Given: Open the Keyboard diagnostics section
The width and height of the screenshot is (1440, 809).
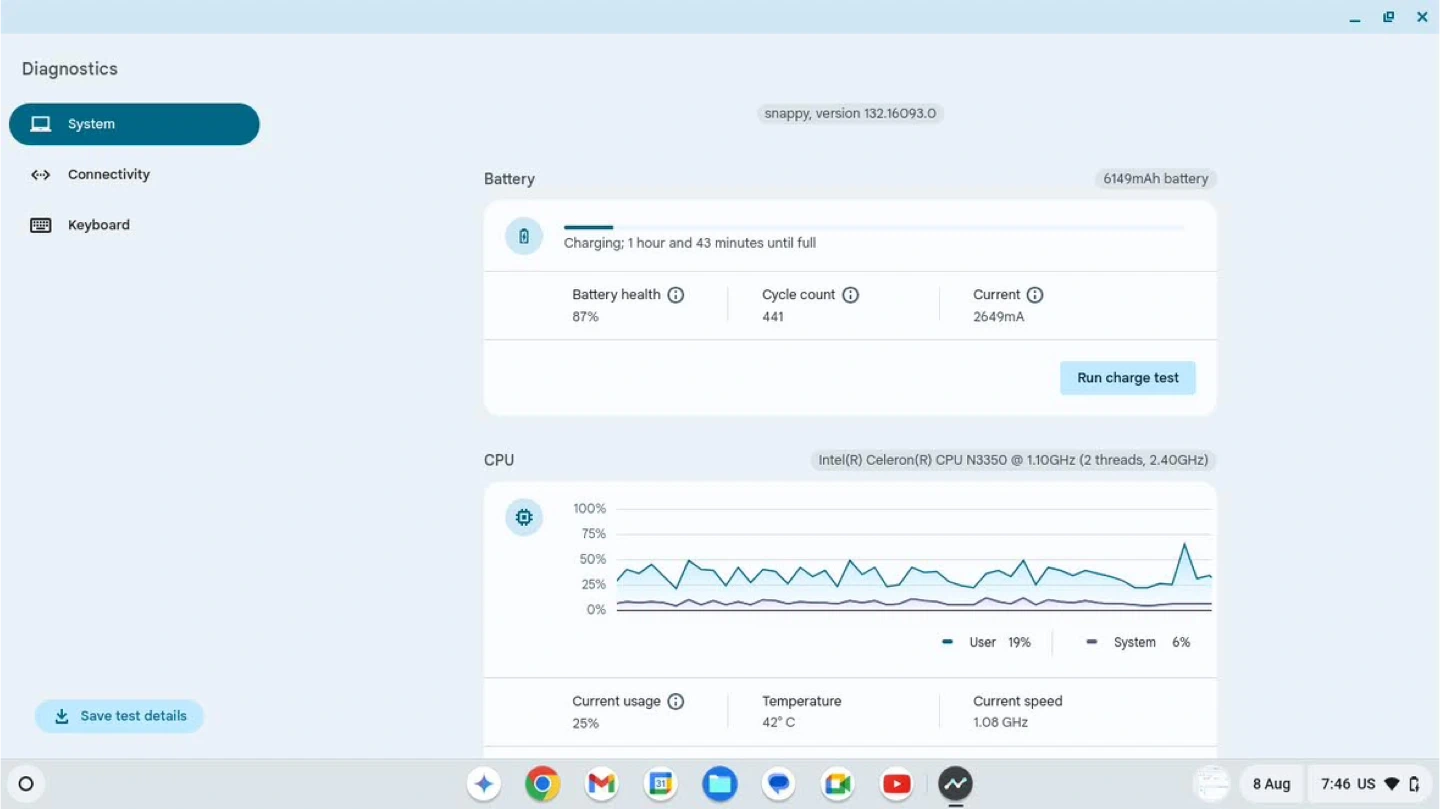Looking at the screenshot, I should (98, 225).
